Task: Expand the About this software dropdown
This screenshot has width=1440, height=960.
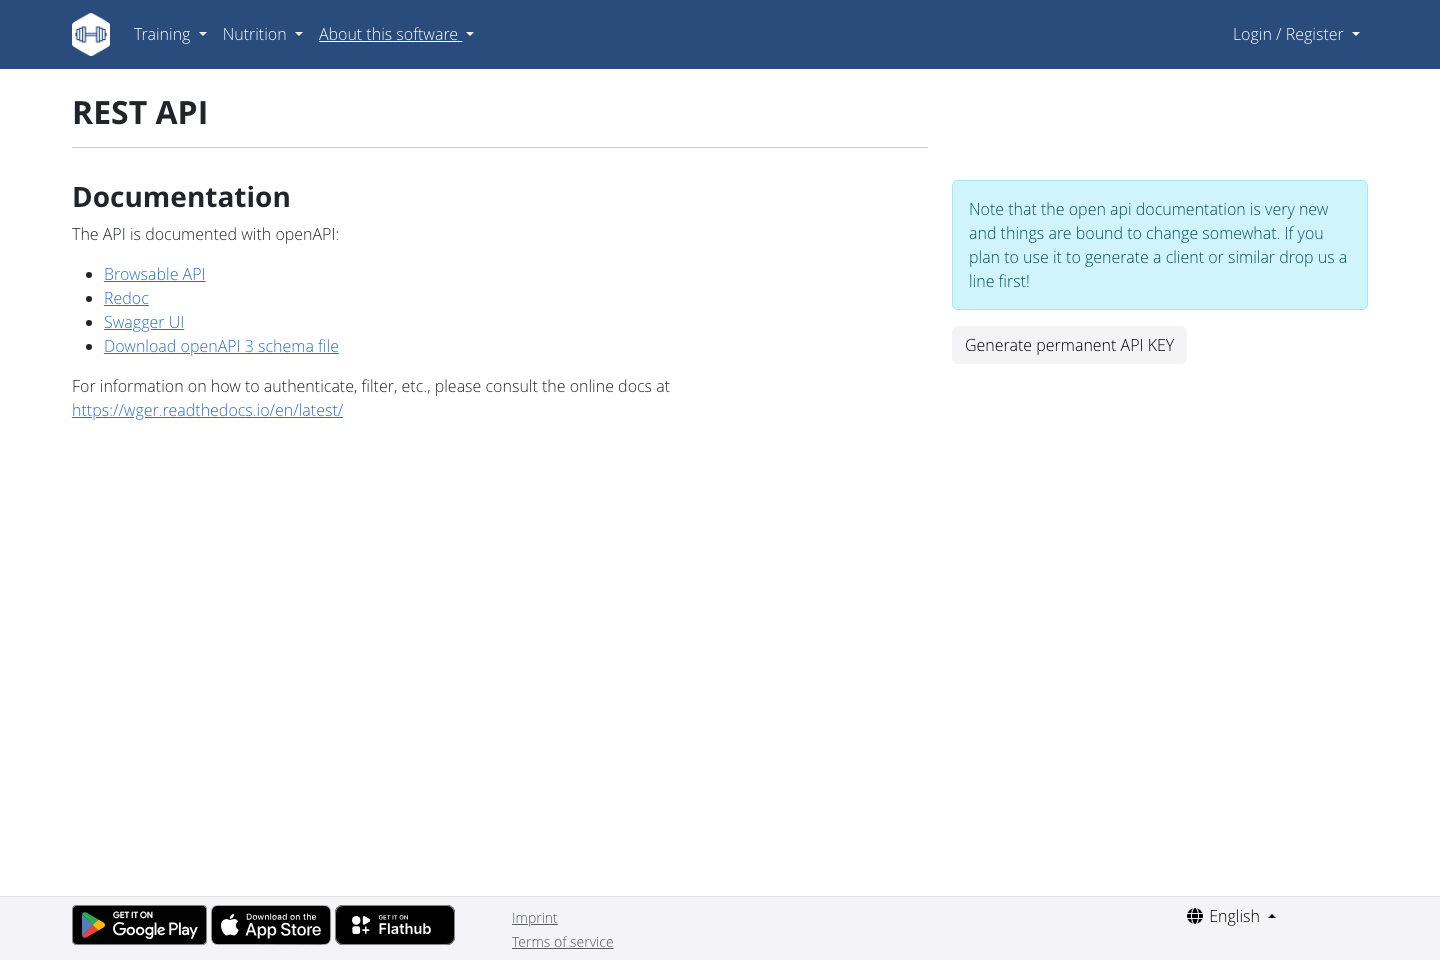Action: click(x=396, y=34)
